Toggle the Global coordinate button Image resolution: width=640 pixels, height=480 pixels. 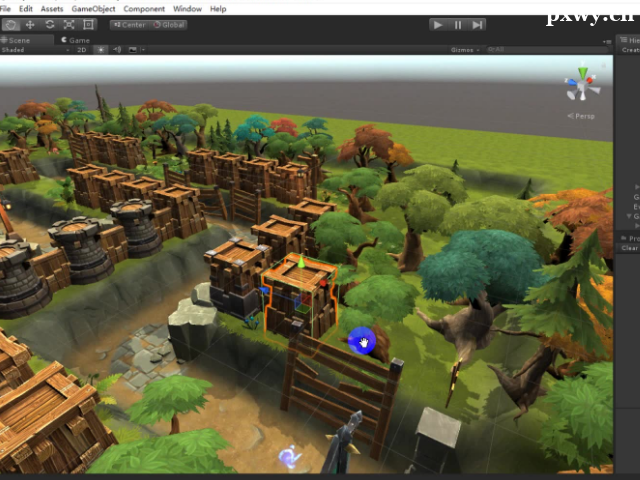[x=169, y=24]
